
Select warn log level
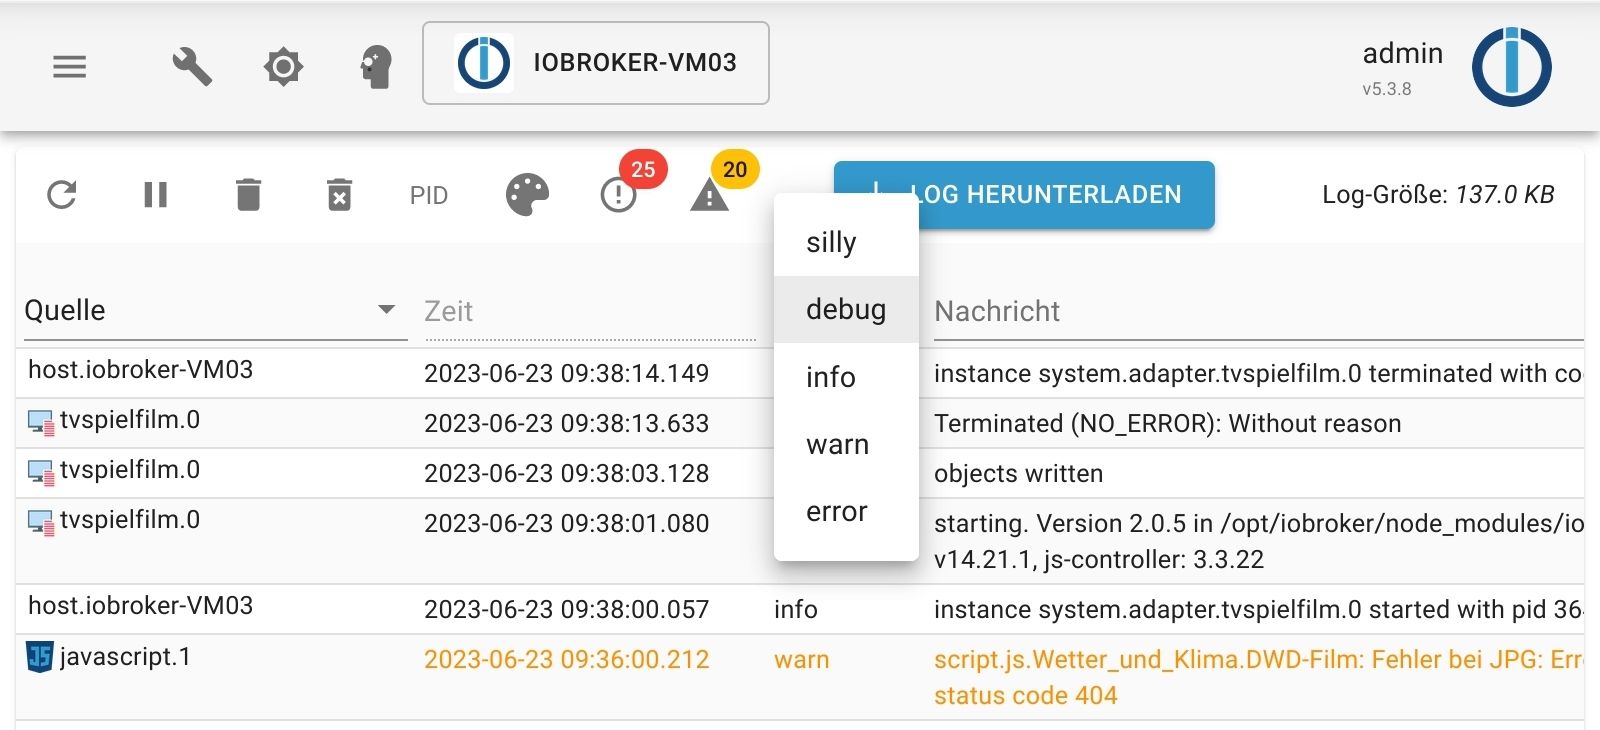tap(846, 444)
